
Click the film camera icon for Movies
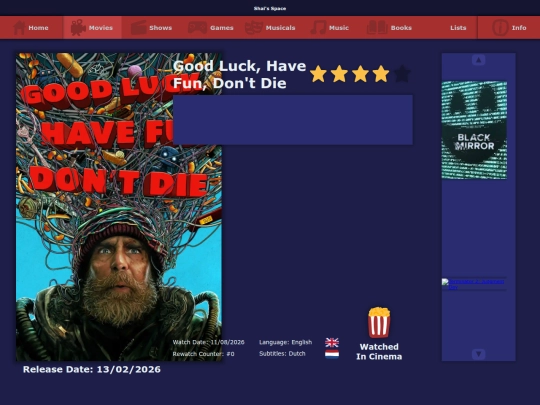[78, 28]
